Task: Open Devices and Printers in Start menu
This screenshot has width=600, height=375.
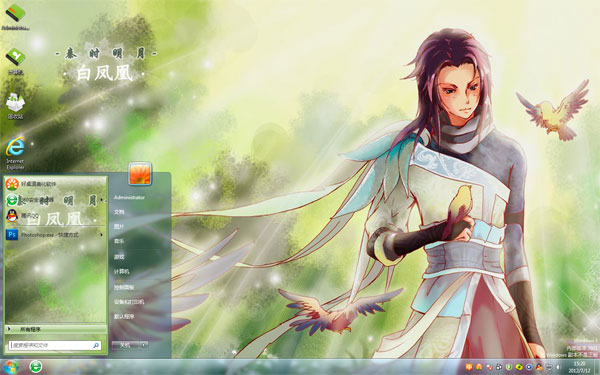Action: [129, 302]
